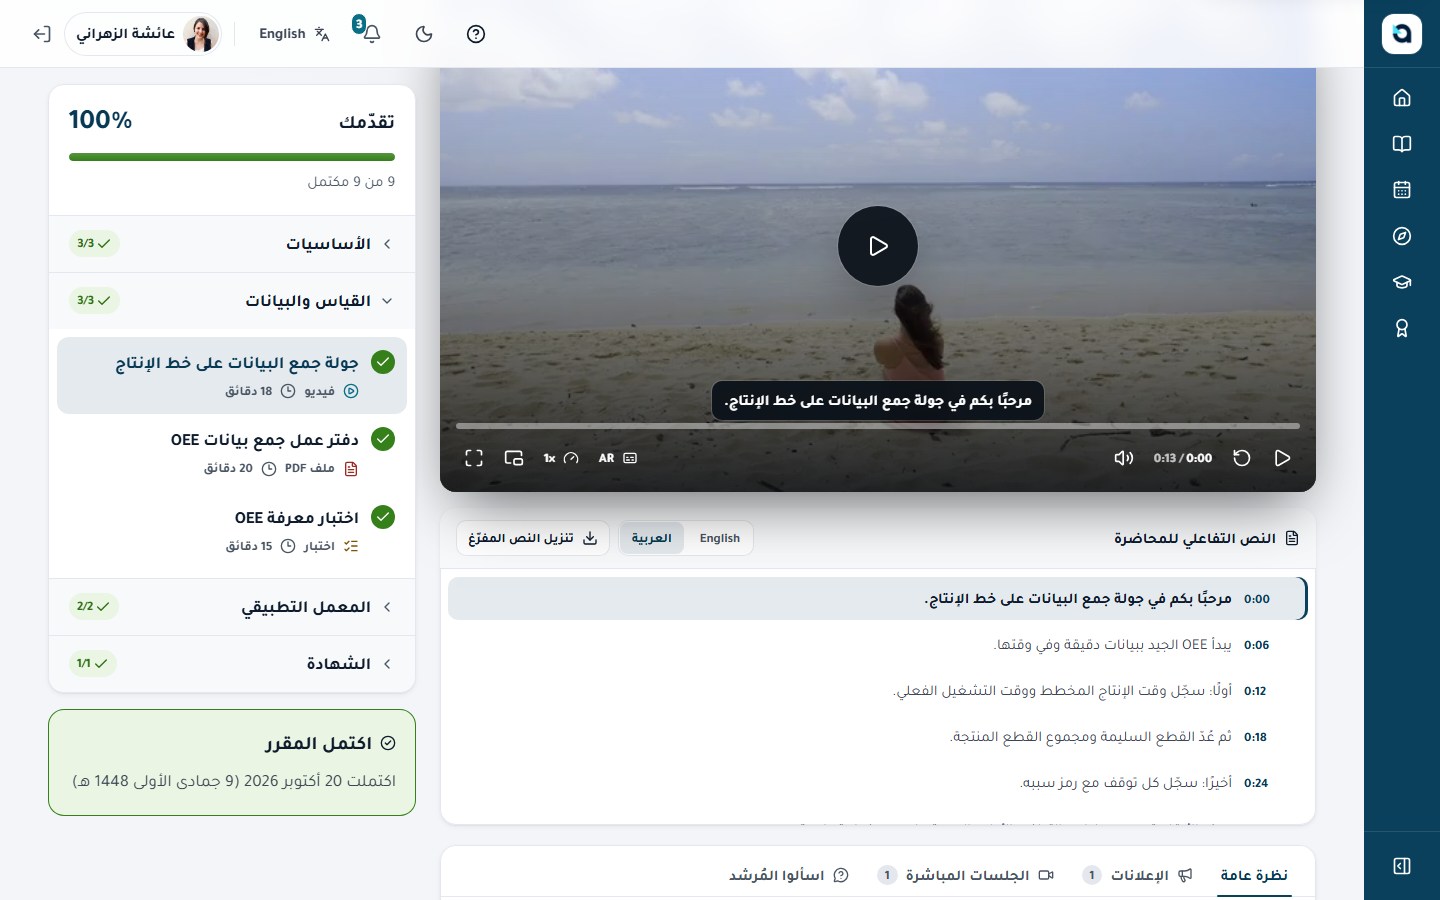
Task: Open the calendar icon in sidebar
Action: click(1402, 190)
